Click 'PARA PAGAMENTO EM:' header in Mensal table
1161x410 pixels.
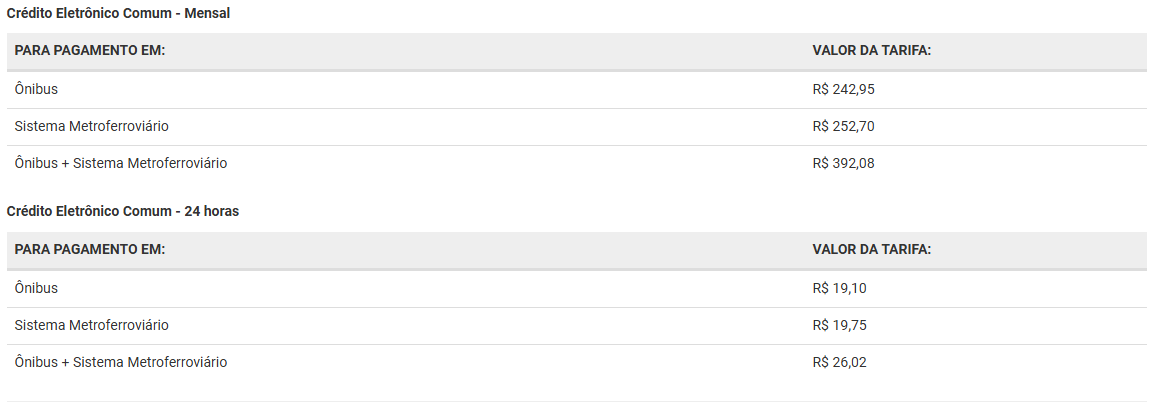pyautogui.click(x=90, y=50)
